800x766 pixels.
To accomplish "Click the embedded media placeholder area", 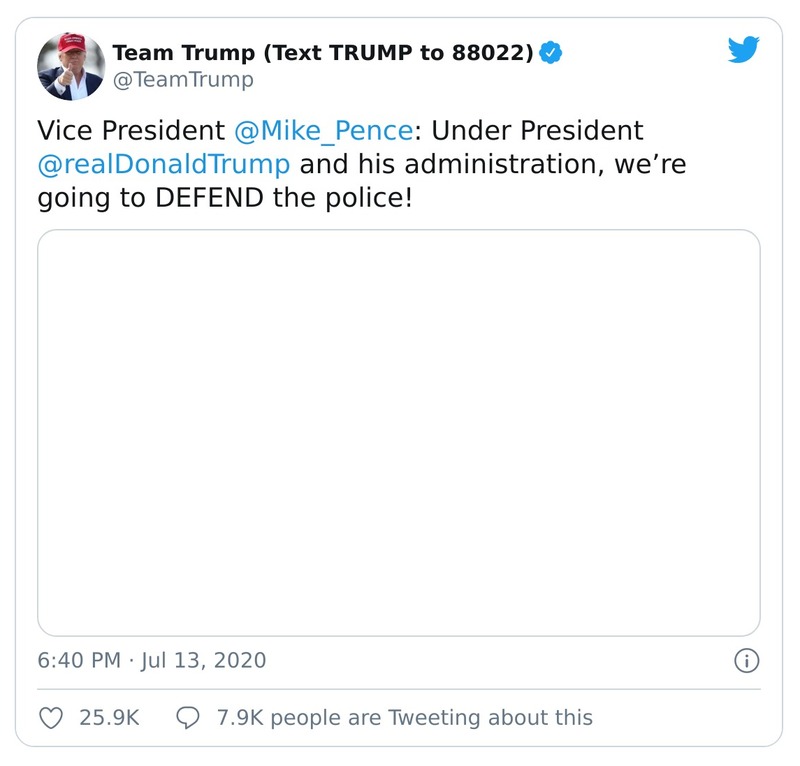I will tap(400, 431).
